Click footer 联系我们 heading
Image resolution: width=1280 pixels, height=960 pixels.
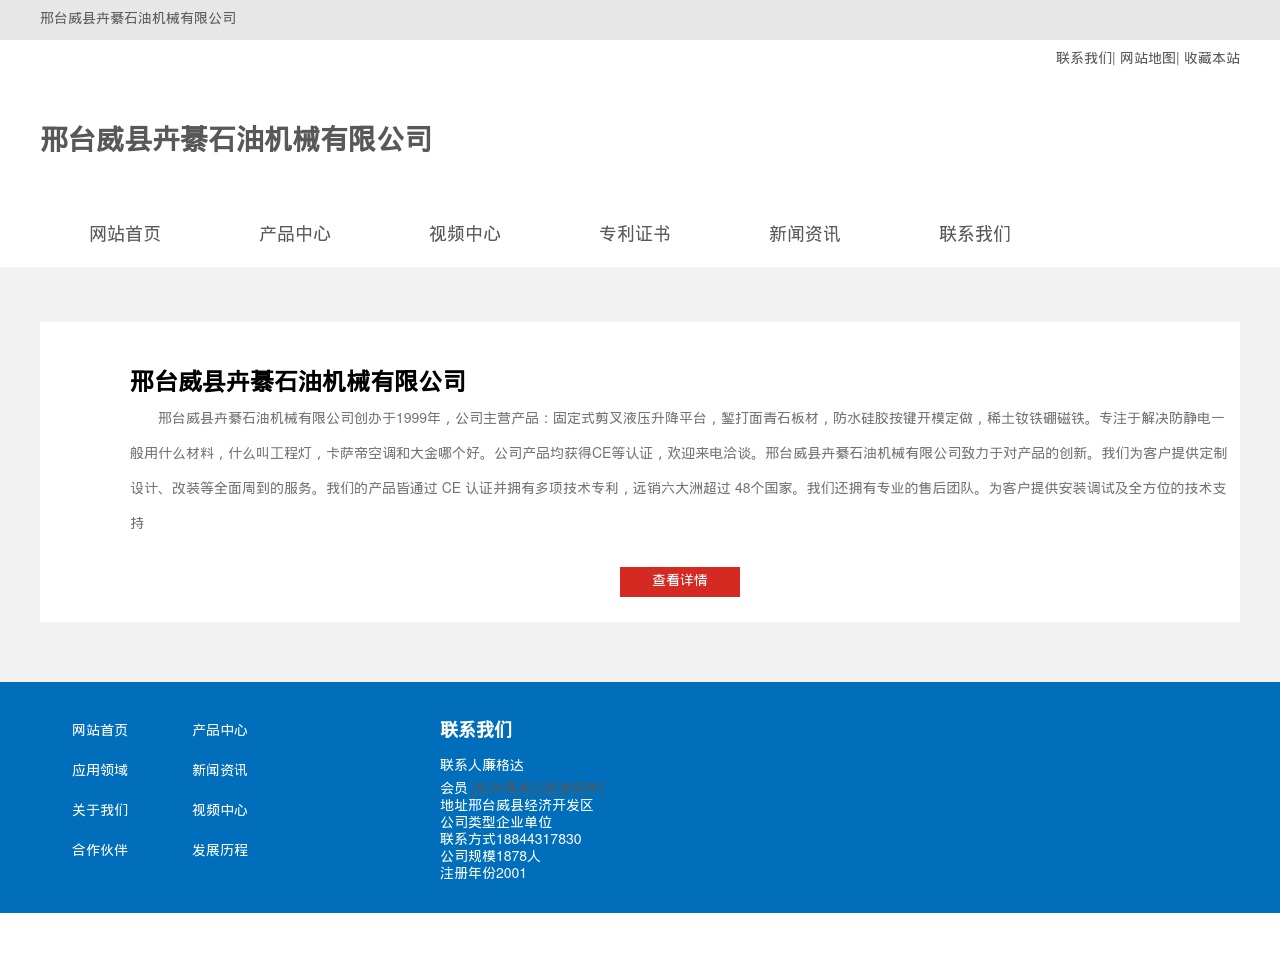(476, 730)
